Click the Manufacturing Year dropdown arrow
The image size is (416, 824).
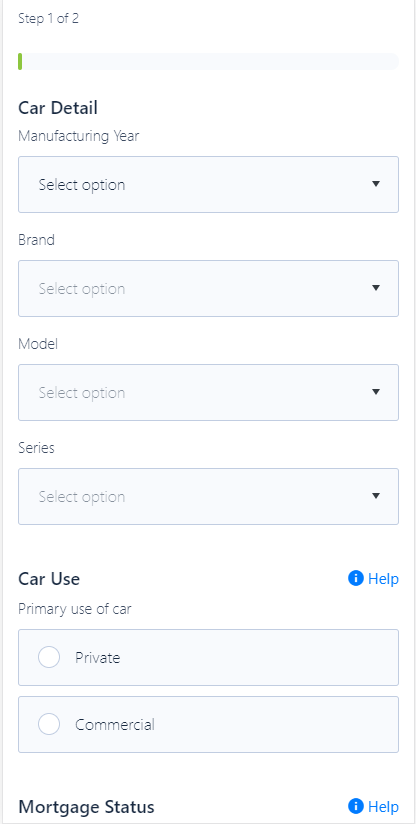[376, 184]
